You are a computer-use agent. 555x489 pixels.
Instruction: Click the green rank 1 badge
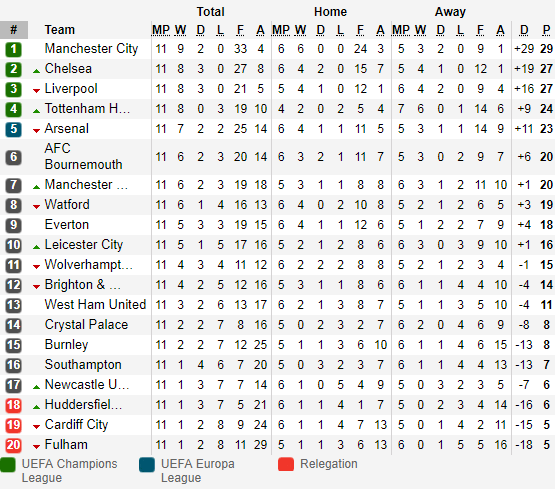tap(13, 49)
